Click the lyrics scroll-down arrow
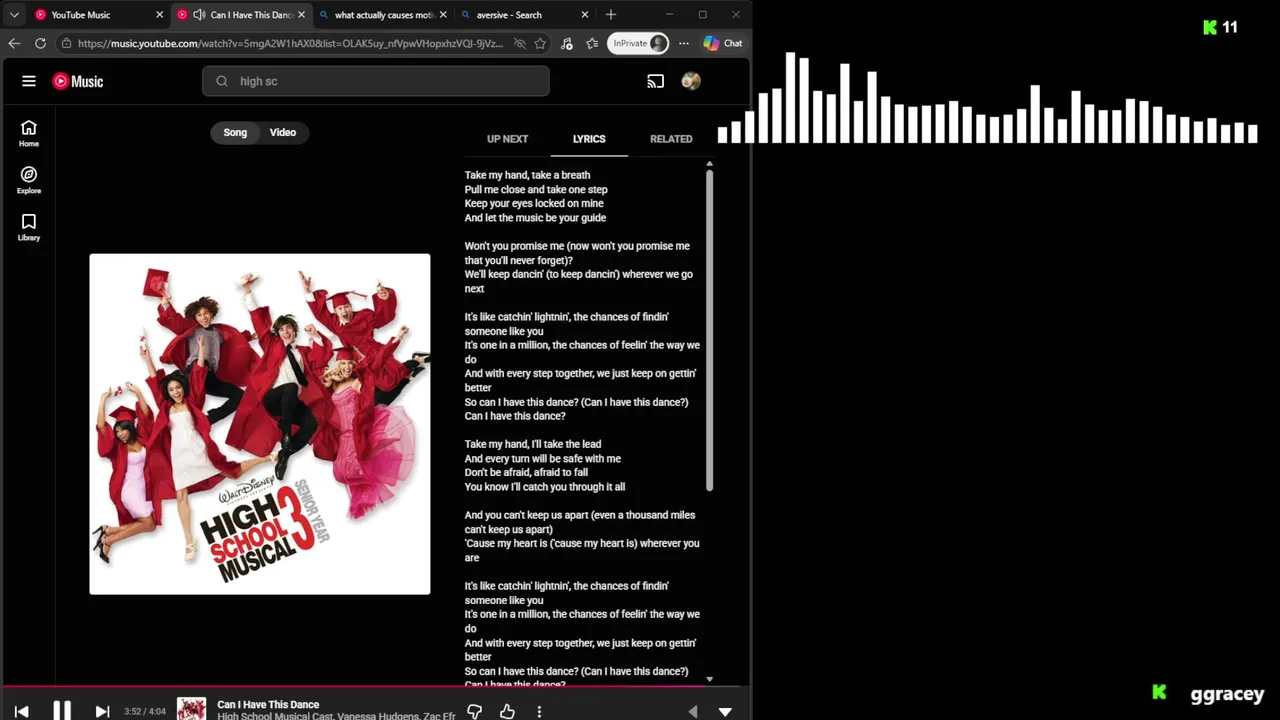The image size is (1280, 720). (x=709, y=679)
